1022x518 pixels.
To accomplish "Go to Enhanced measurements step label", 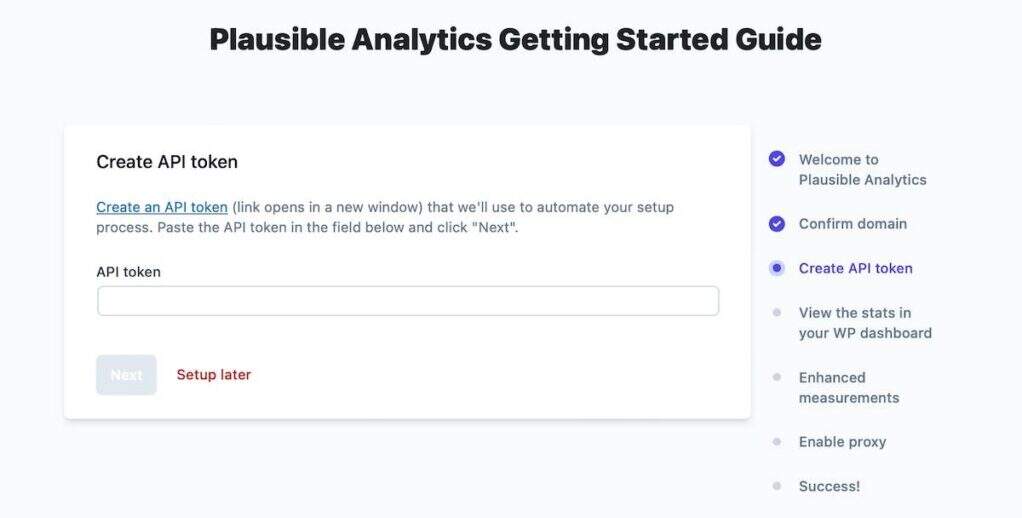I will (x=848, y=387).
